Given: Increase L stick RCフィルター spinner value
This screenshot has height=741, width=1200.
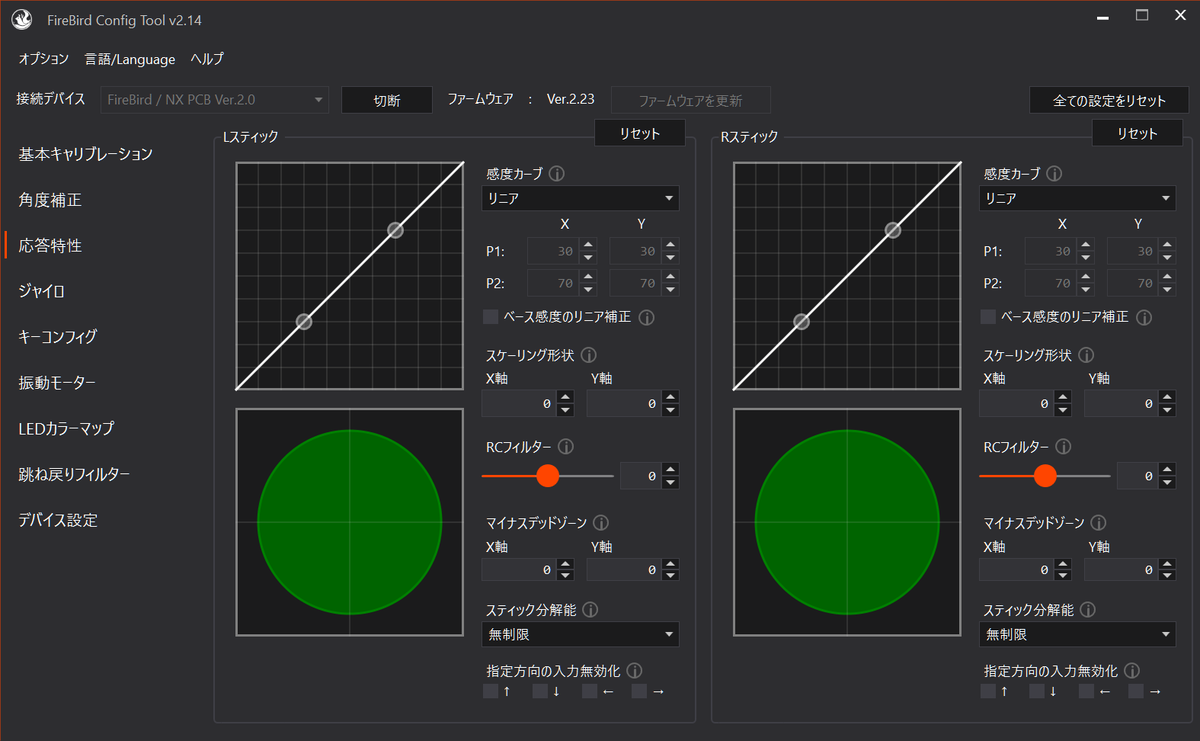Looking at the screenshot, I should click(x=669, y=470).
